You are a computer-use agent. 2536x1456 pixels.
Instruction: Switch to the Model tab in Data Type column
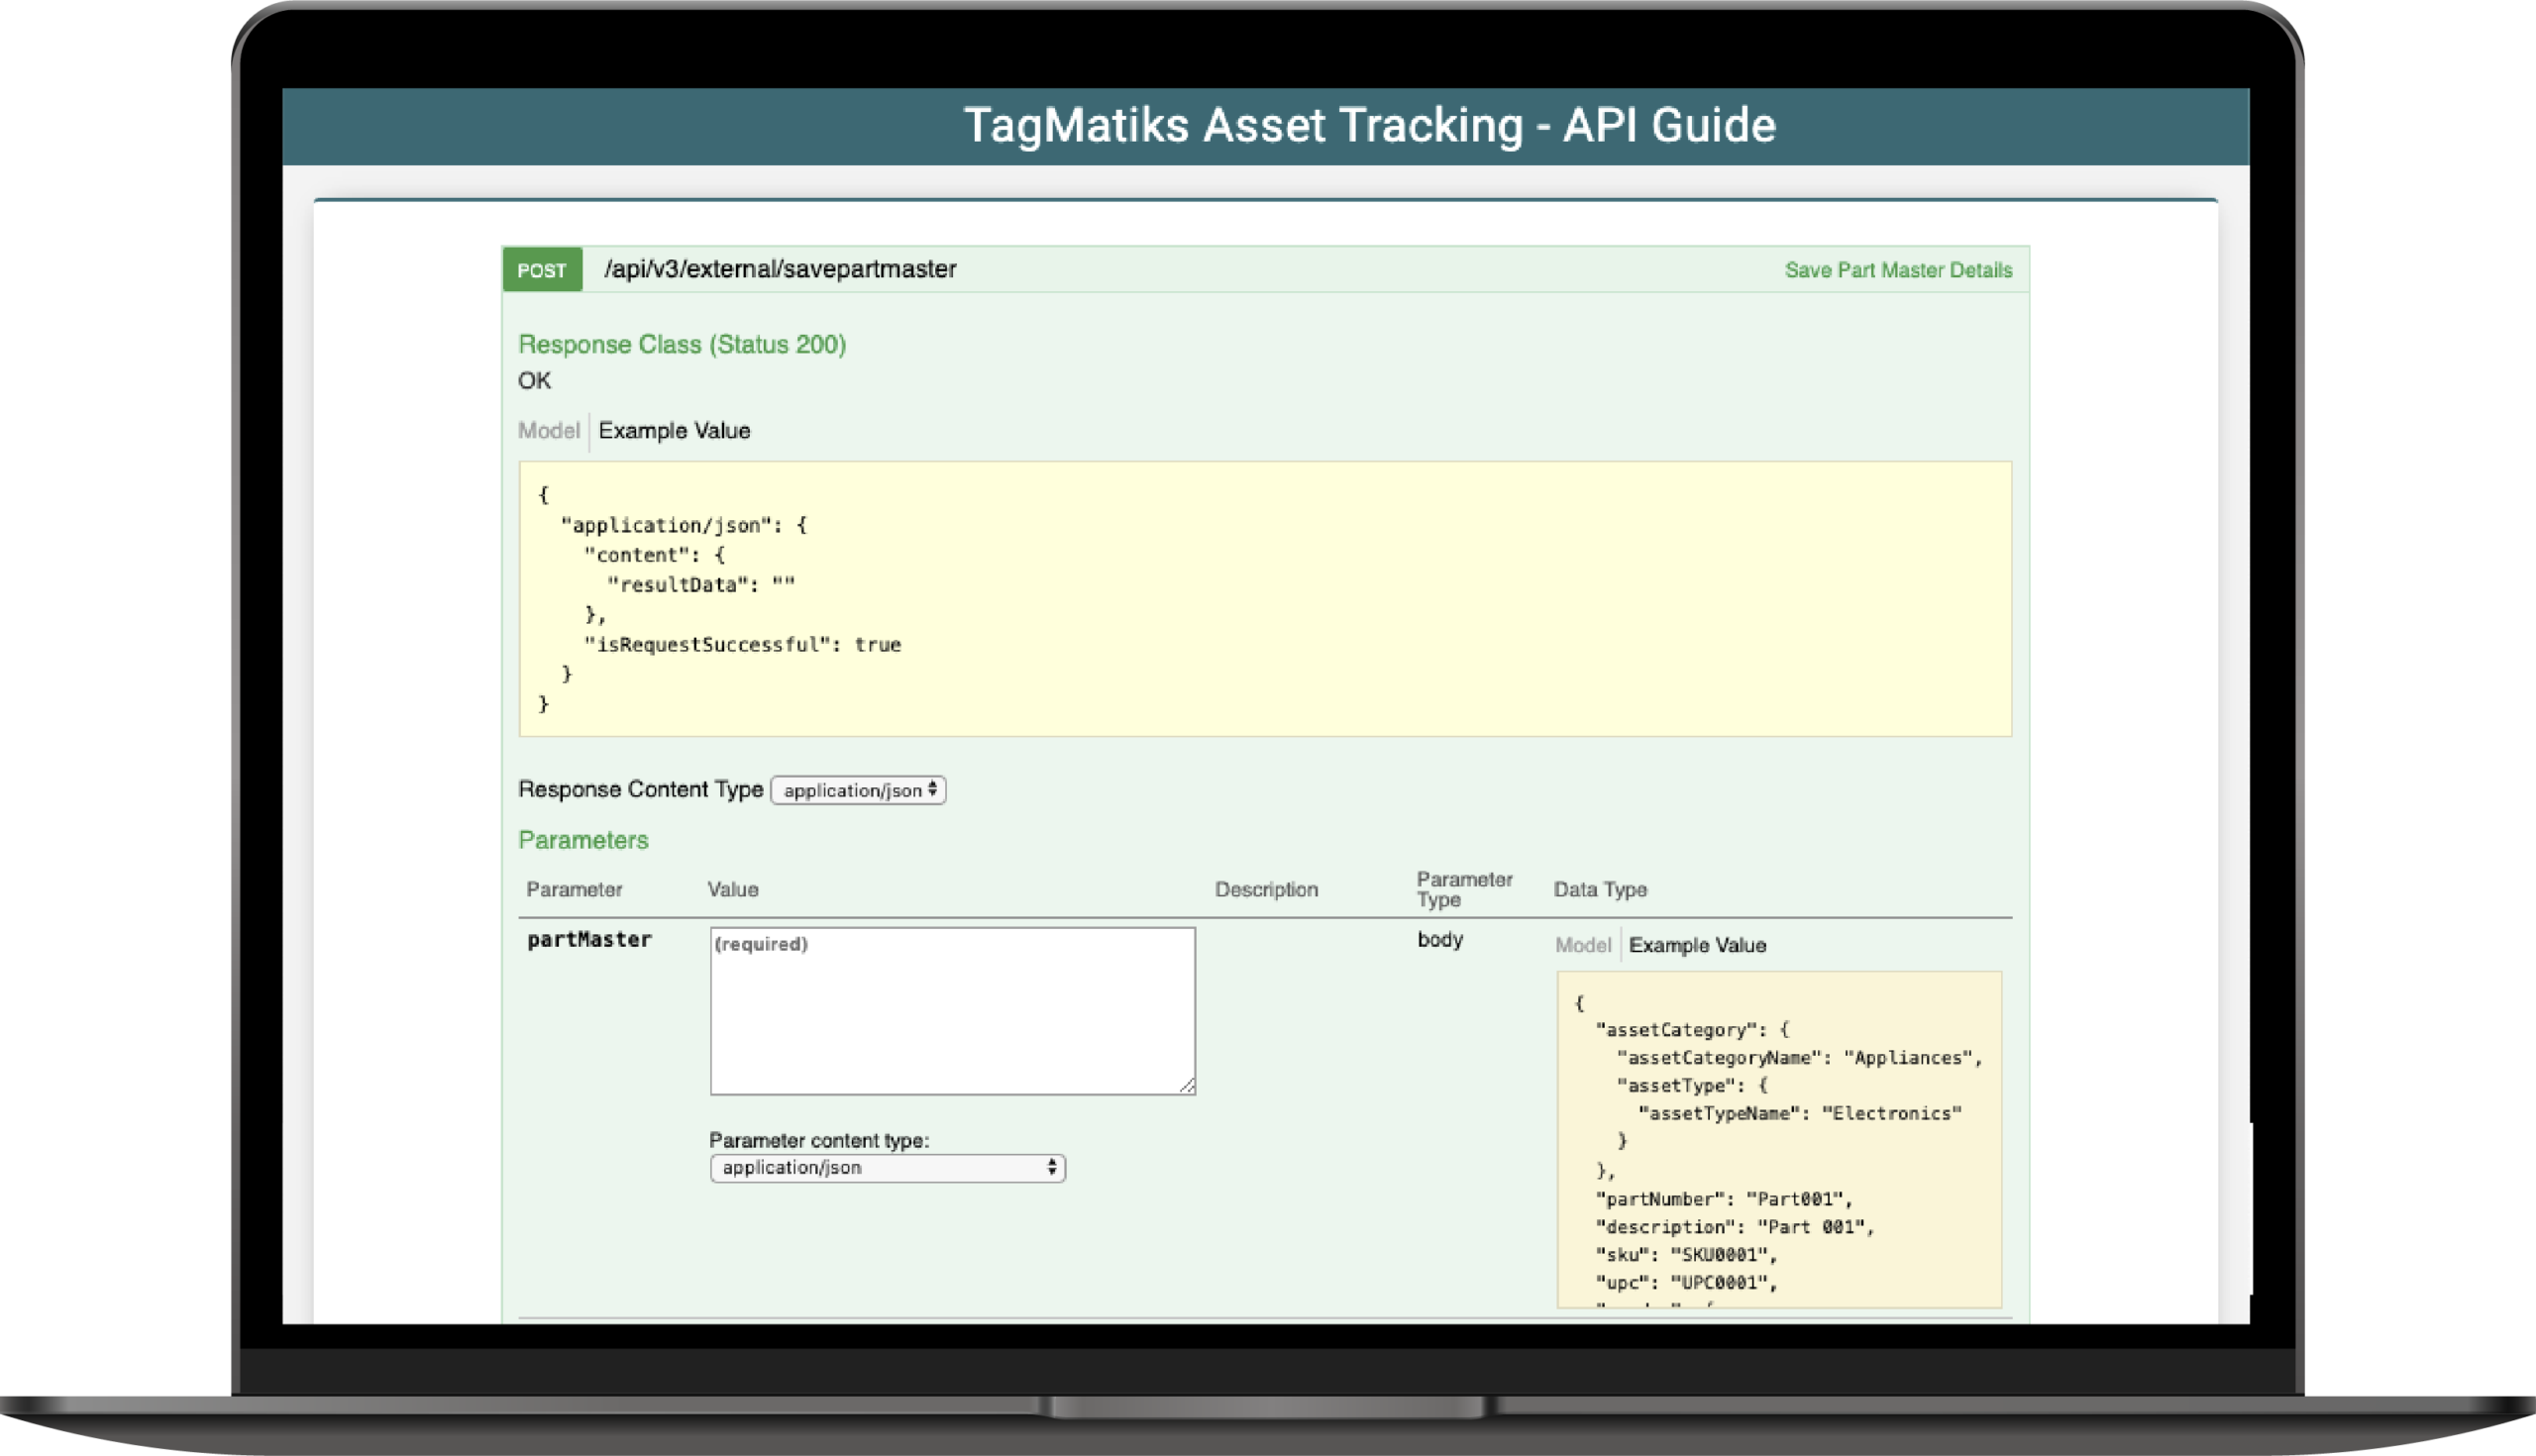(x=1583, y=945)
